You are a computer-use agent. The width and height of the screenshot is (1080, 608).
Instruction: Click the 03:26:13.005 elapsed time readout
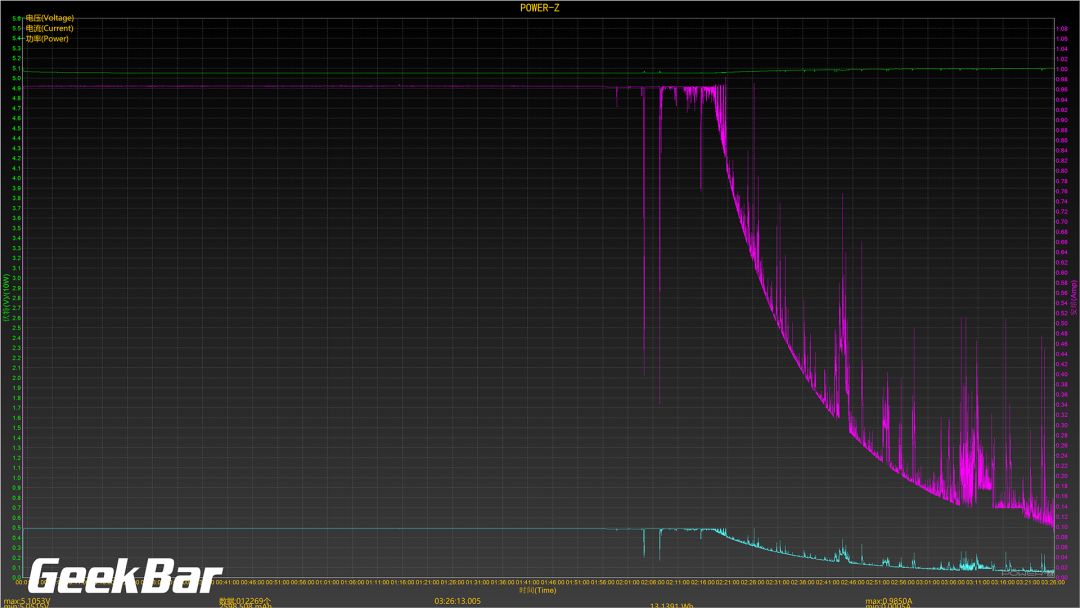point(457,601)
